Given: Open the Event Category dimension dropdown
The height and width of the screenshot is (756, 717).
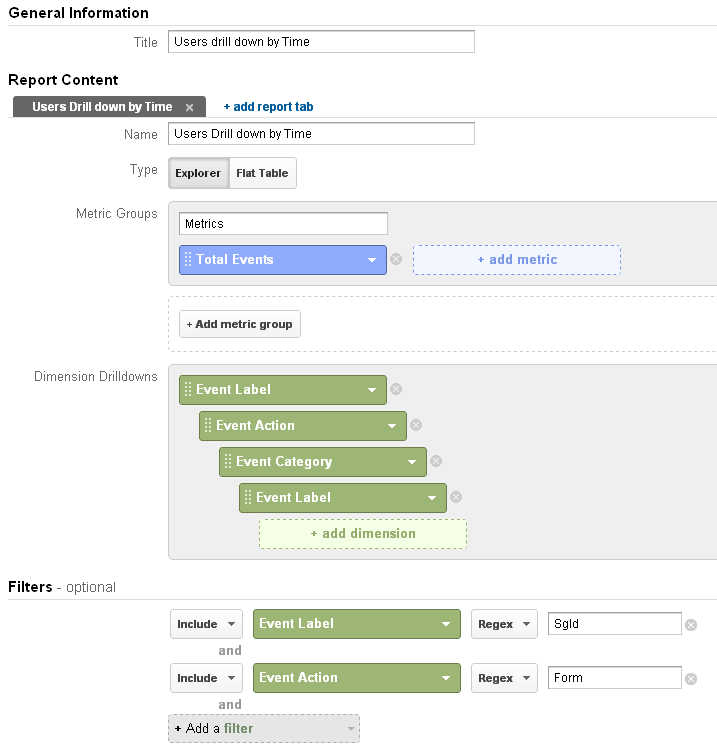Looking at the screenshot, I should click(x=412, y=462).
